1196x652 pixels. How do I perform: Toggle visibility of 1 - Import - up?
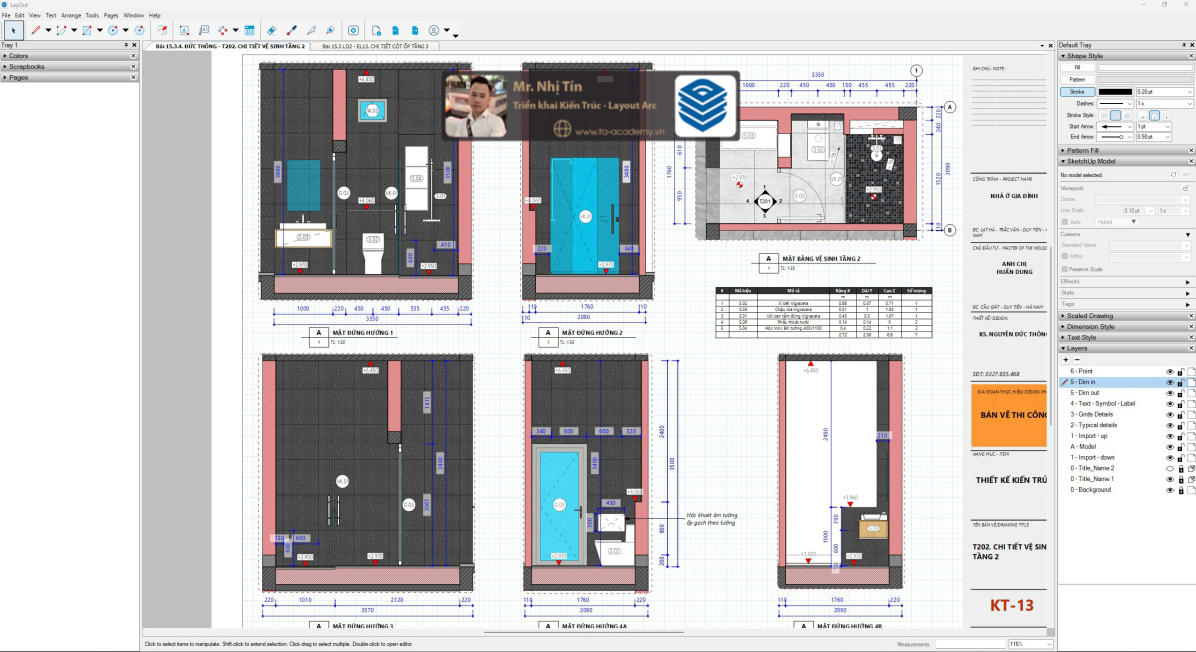(1169, 436)
